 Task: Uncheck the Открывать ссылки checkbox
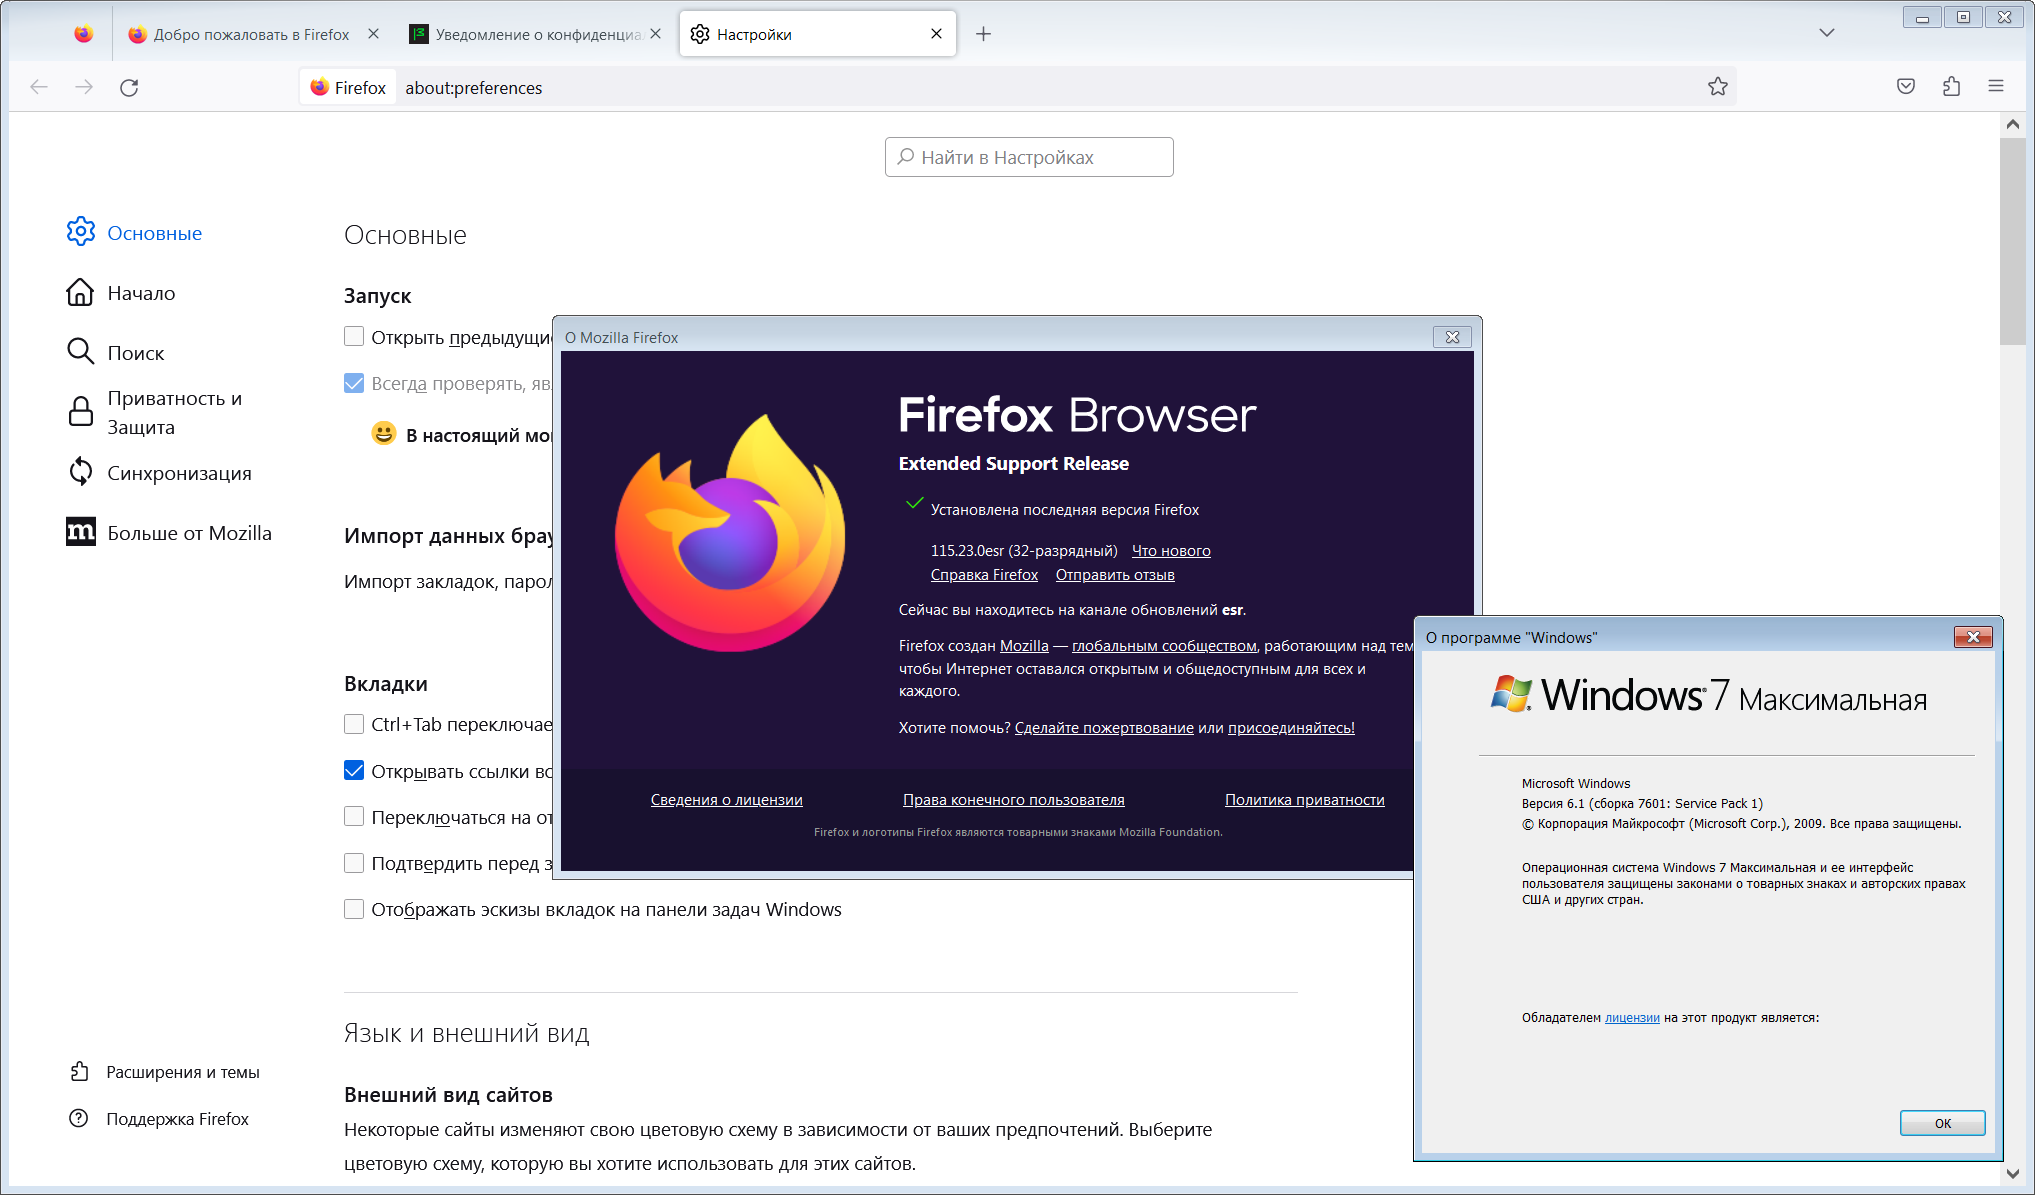tap(354, 771)
